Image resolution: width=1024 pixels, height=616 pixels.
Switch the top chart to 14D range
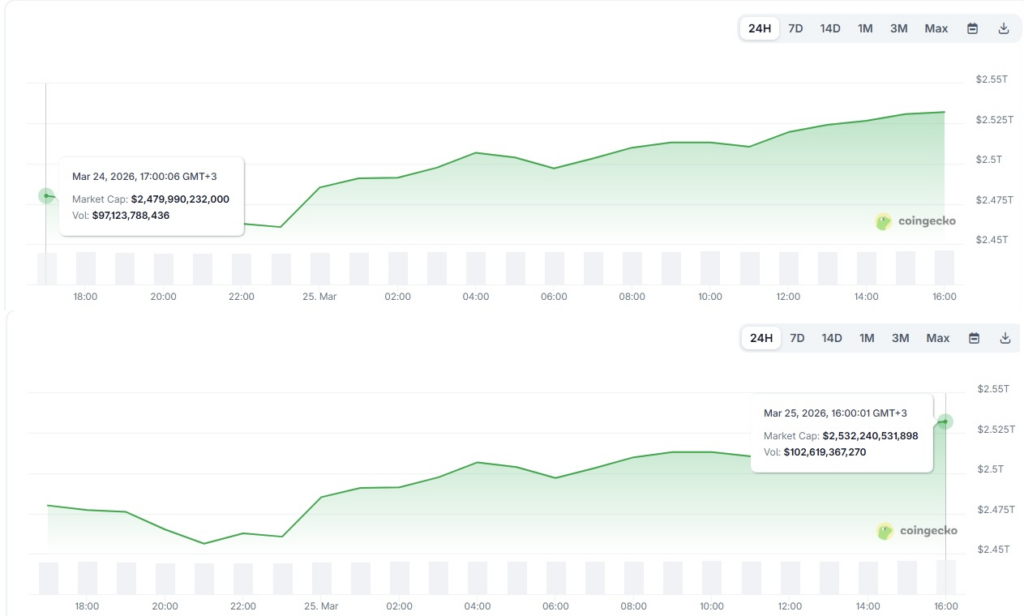pyautogui.click(x=830, y=28)
